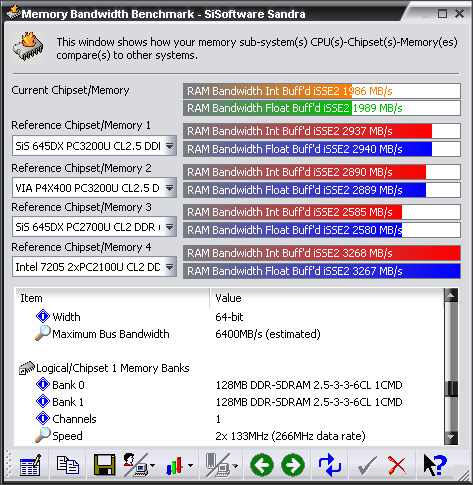Select the '2x 133MHz (266MHz data rate)' value
This screenshot has height=485, width=473.
pos(290,436)
